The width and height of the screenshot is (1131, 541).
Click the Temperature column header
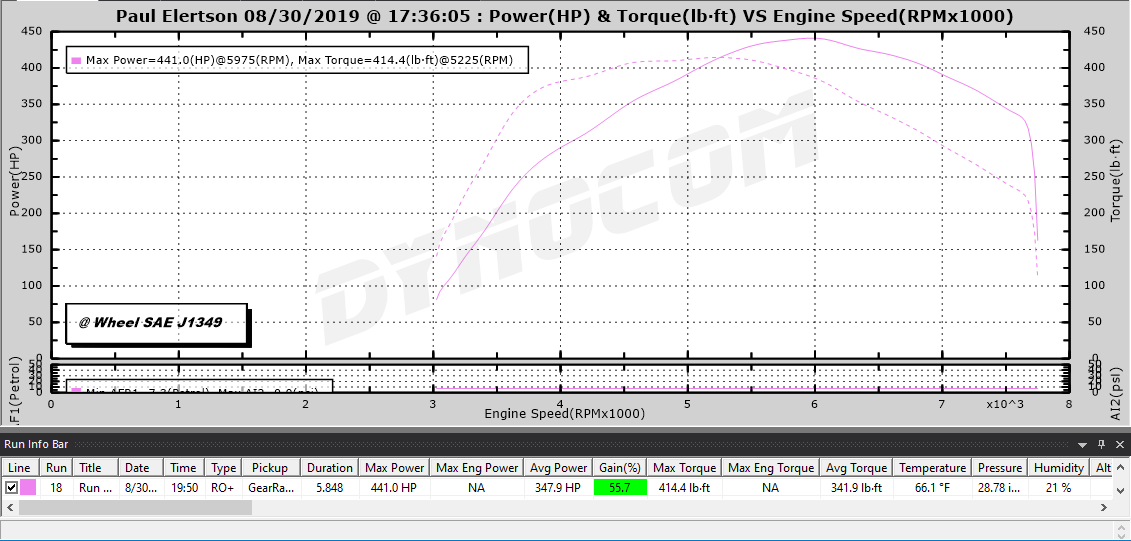pos(932,468)
